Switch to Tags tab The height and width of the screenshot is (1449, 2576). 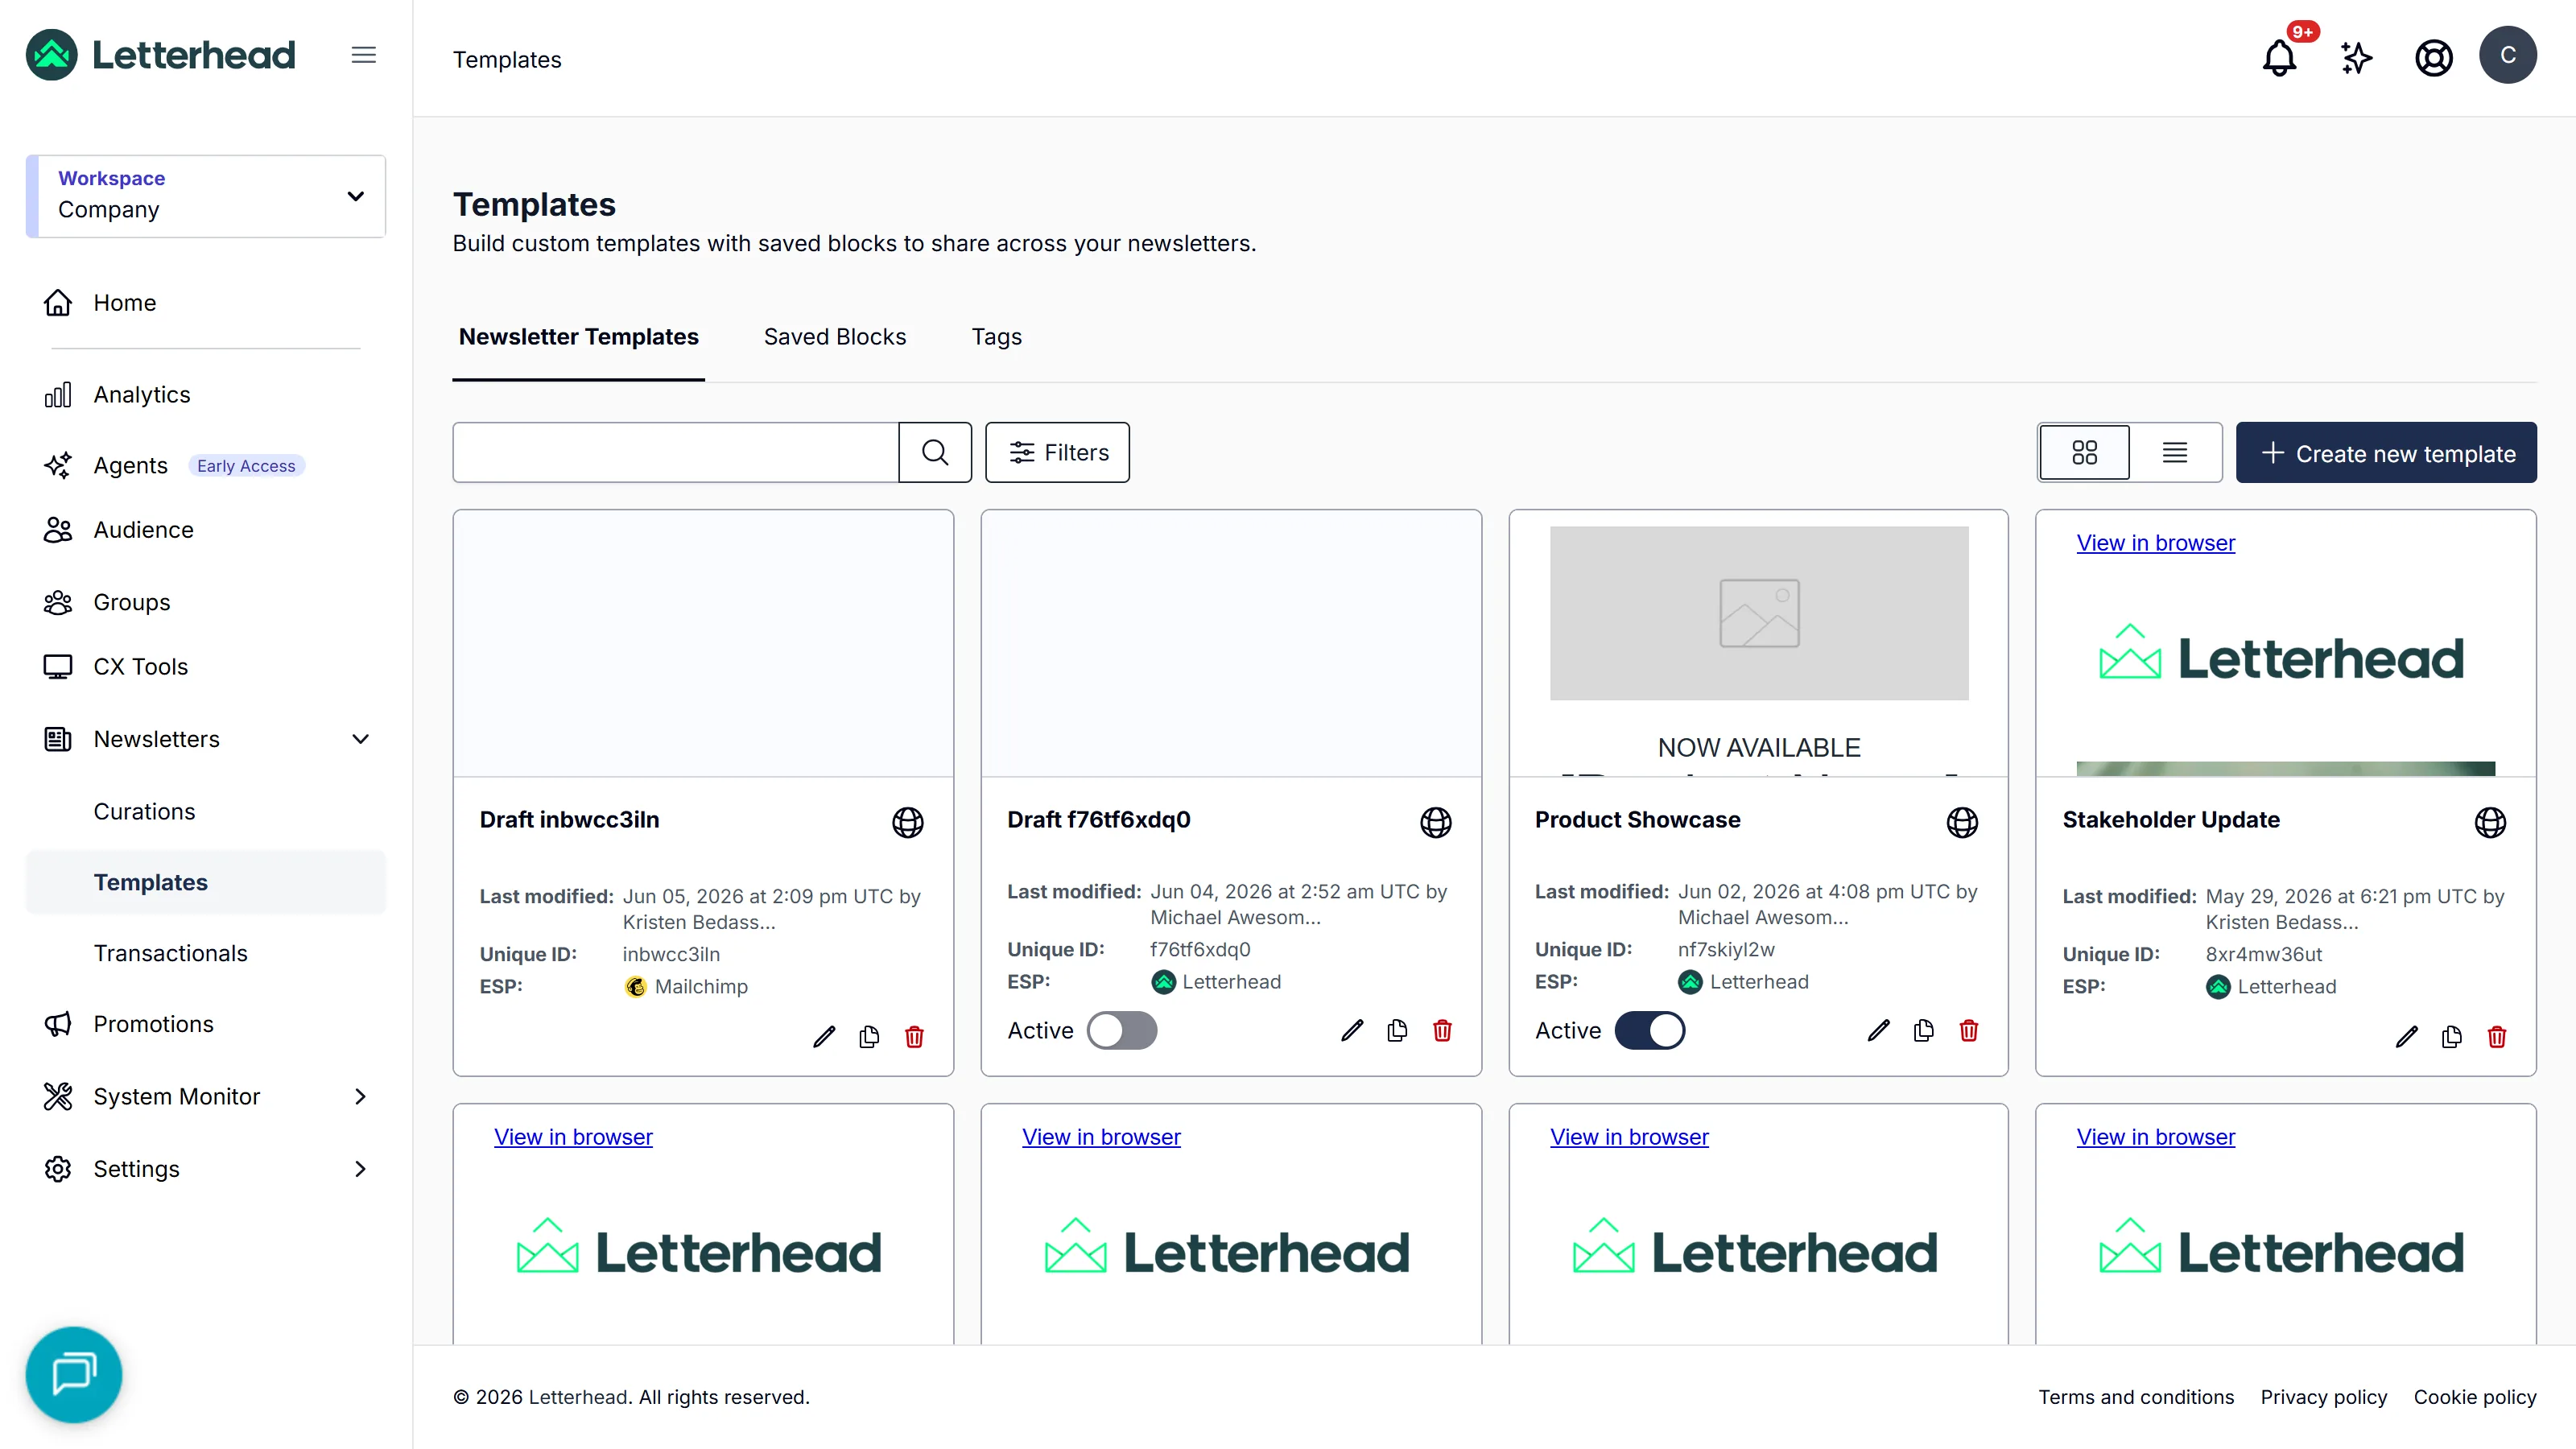tap(996, 337)
